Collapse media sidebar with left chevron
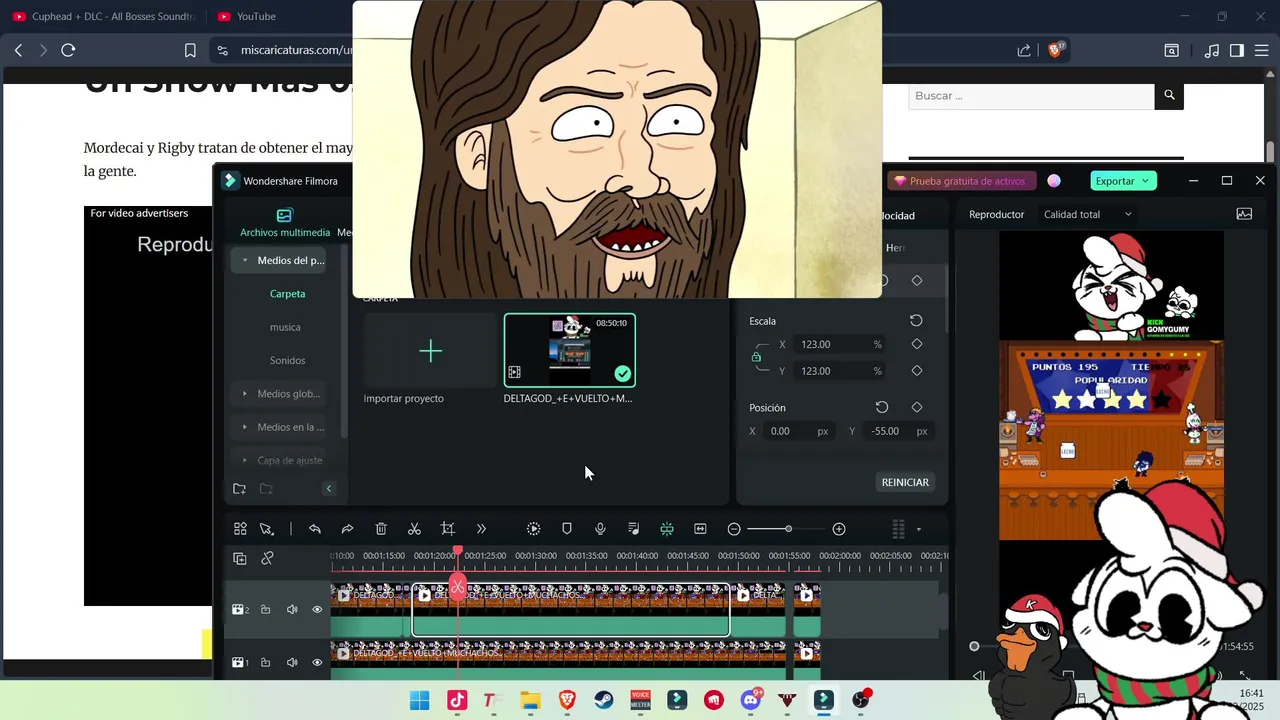 click(x=329, y=489)
